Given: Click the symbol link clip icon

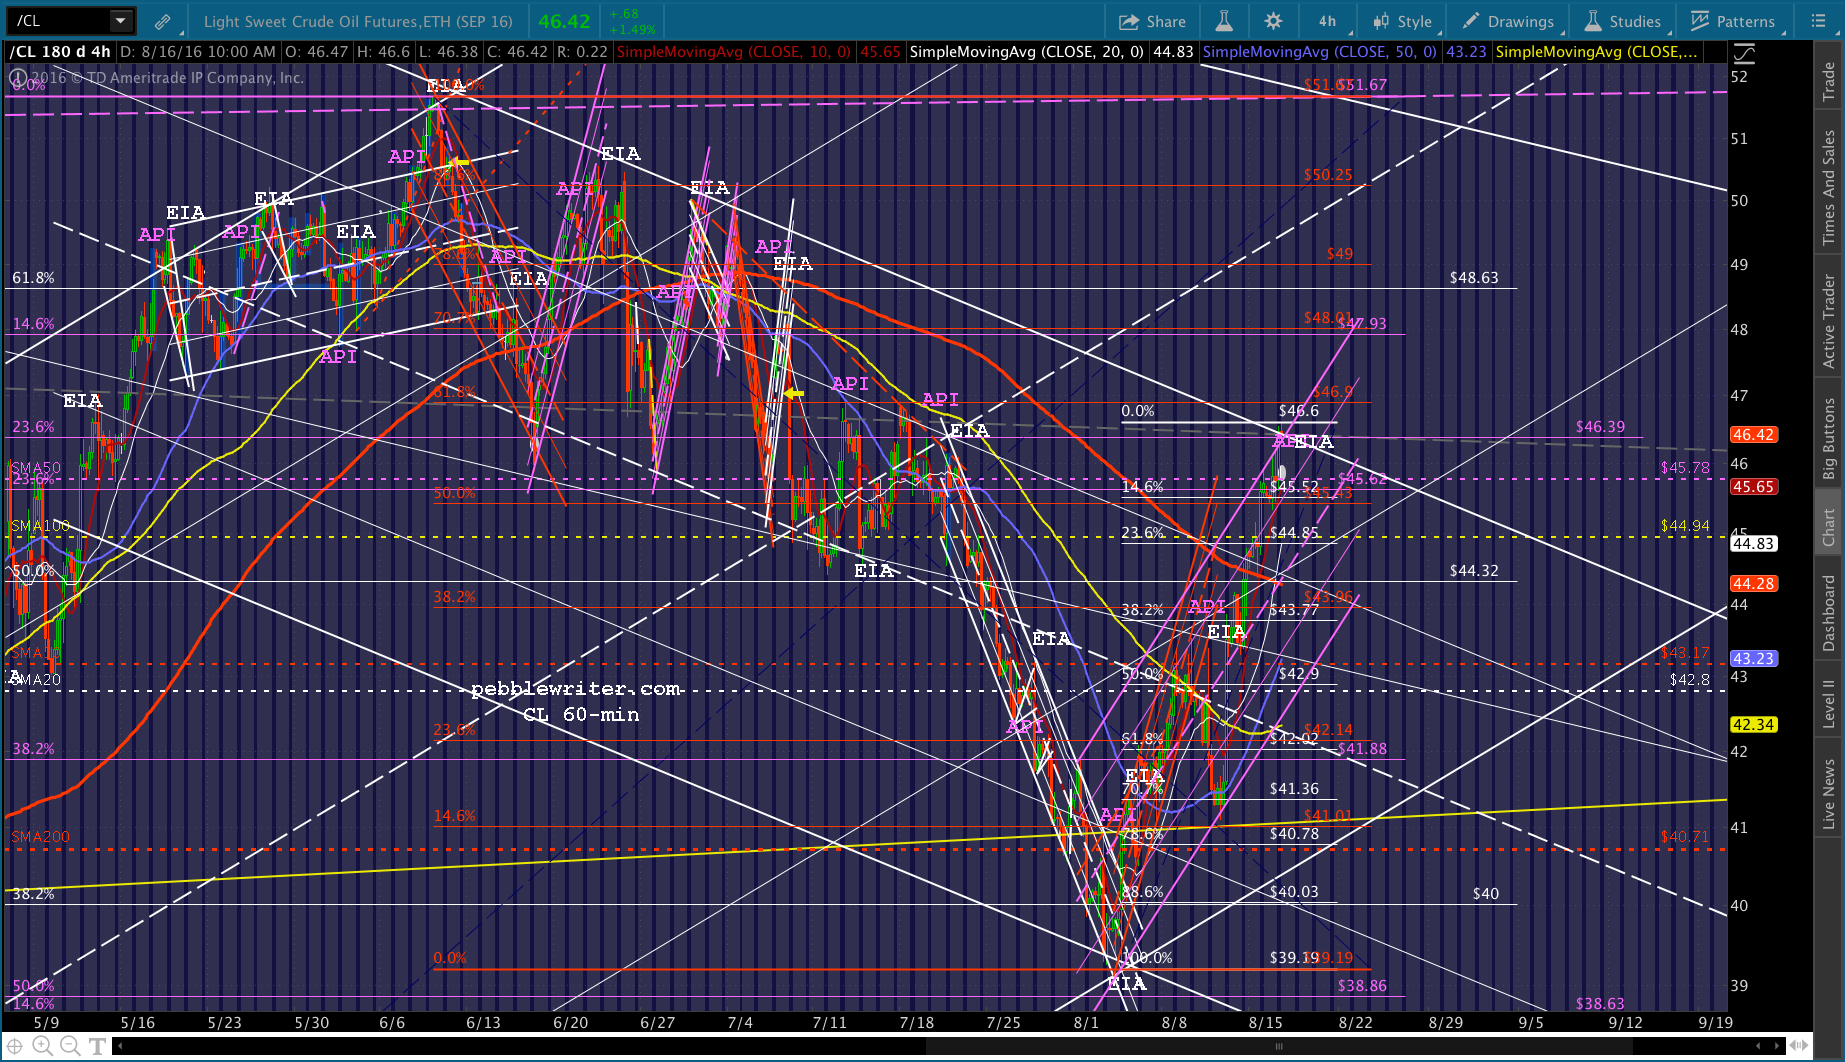Looking at the screenshot, I should pos(162,21).
